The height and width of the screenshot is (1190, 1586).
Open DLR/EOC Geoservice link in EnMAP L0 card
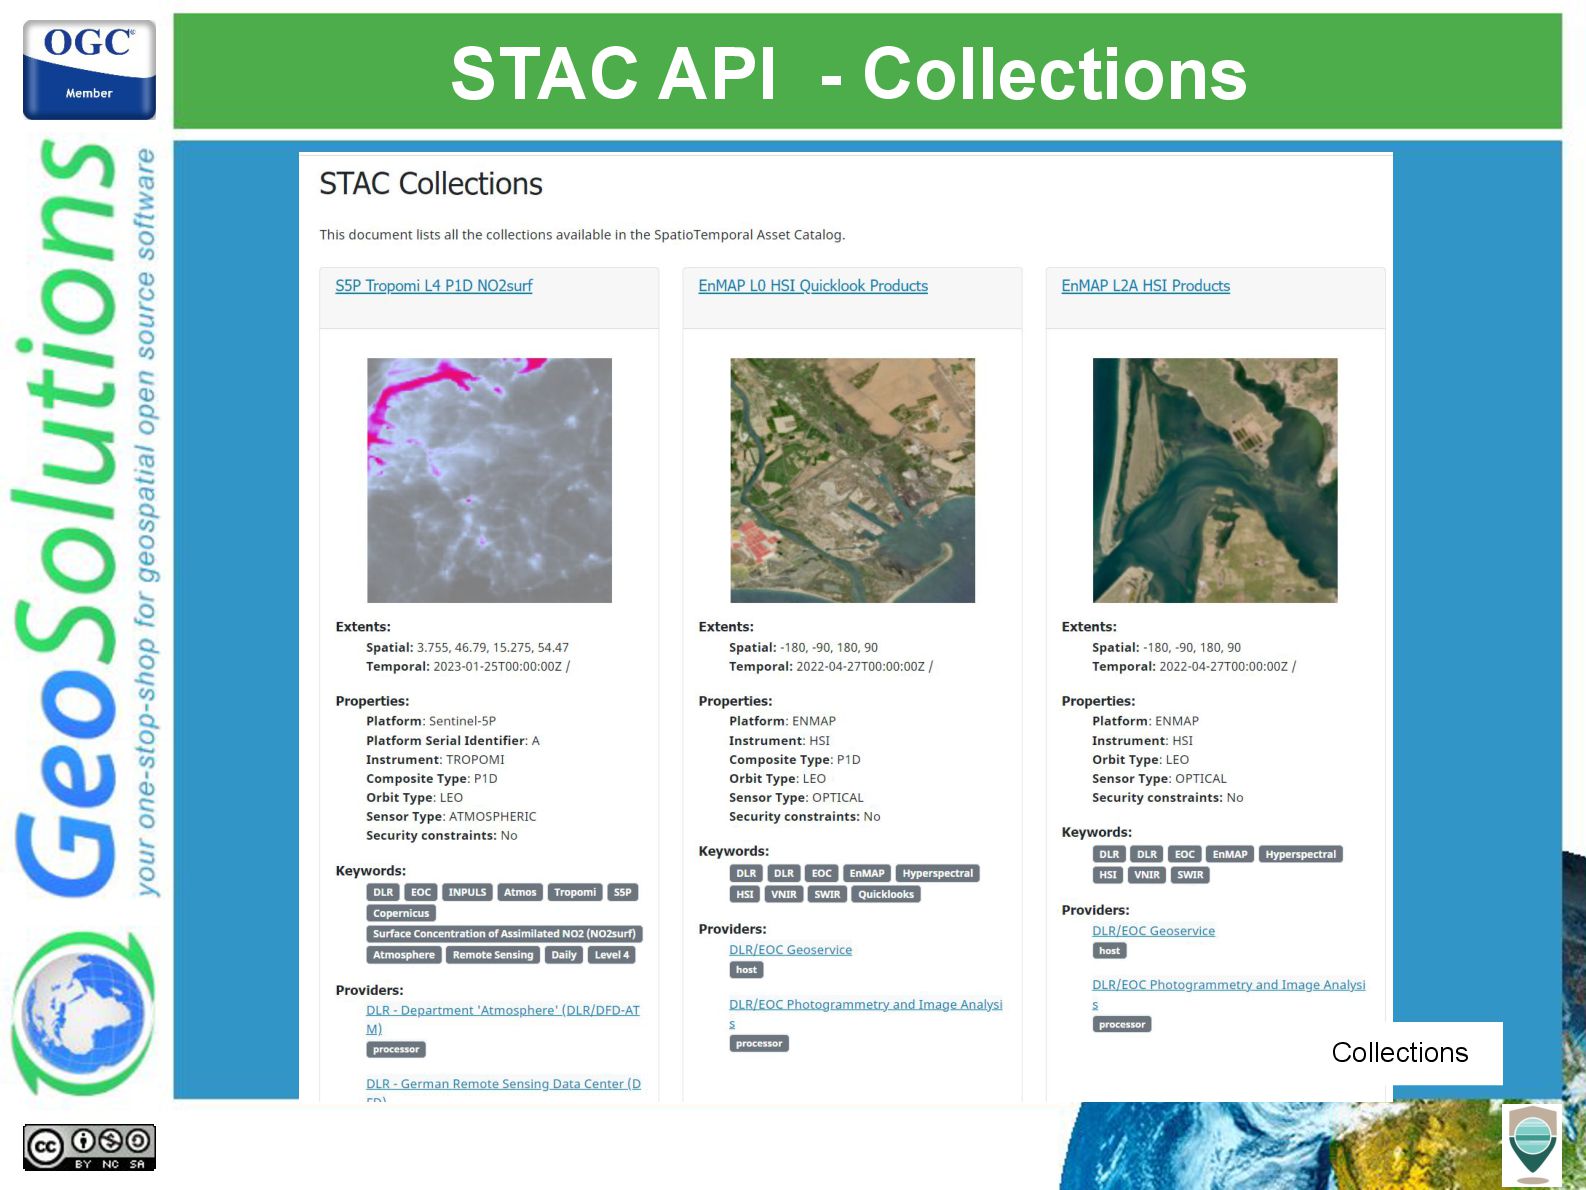[x=790, y=950]
